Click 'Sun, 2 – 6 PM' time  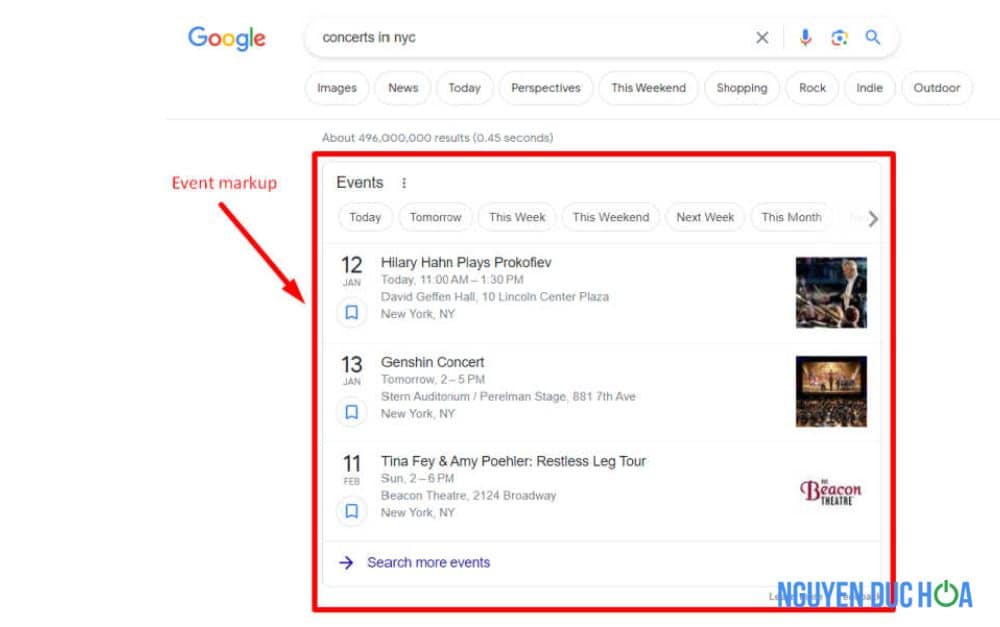click(418, 478)
